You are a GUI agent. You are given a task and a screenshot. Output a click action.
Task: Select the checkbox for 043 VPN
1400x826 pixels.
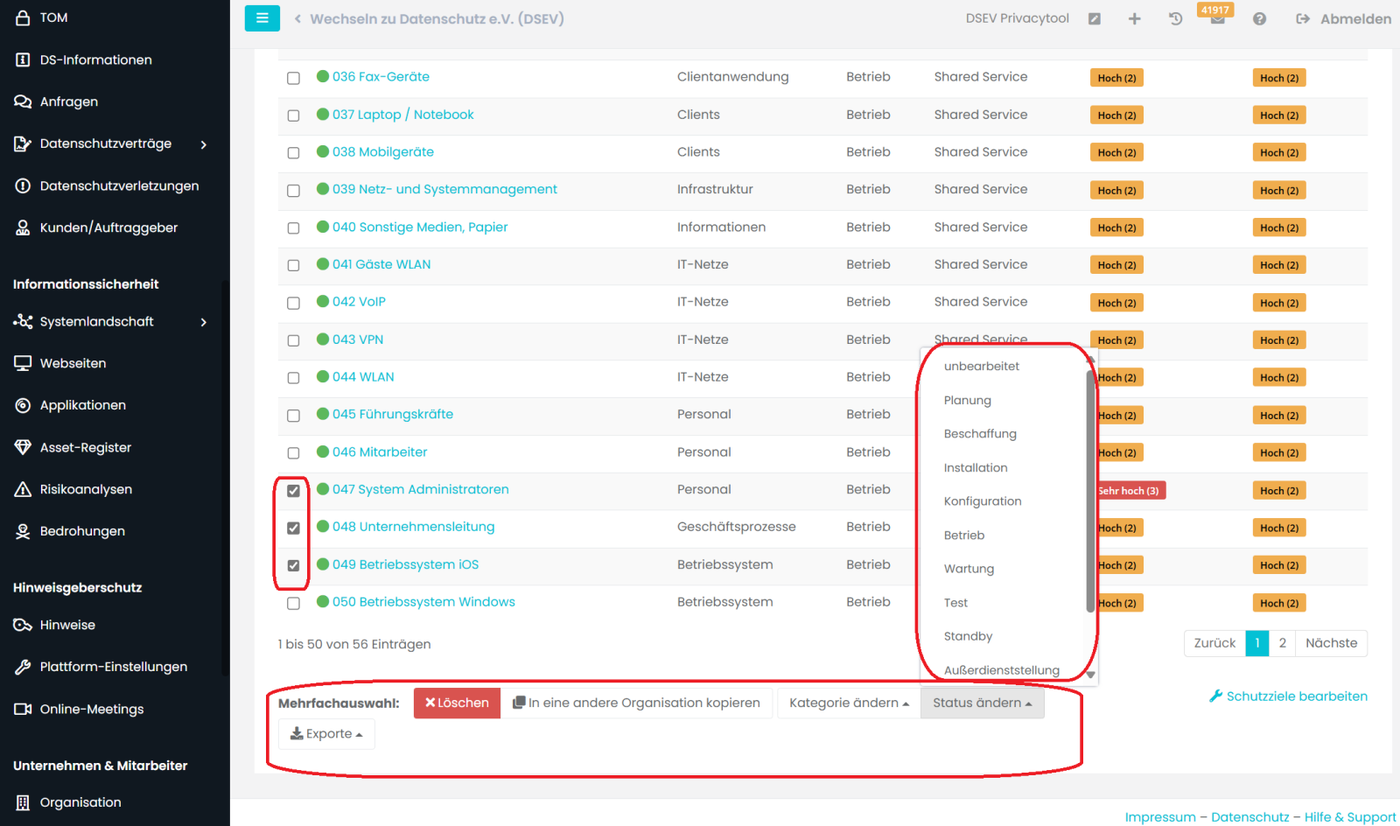[293, 341]
